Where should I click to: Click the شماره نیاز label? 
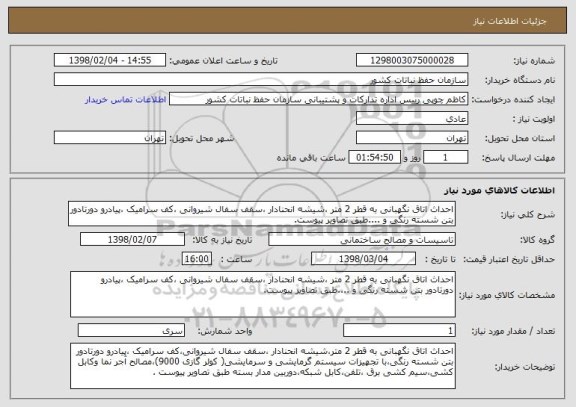(534, 61)
